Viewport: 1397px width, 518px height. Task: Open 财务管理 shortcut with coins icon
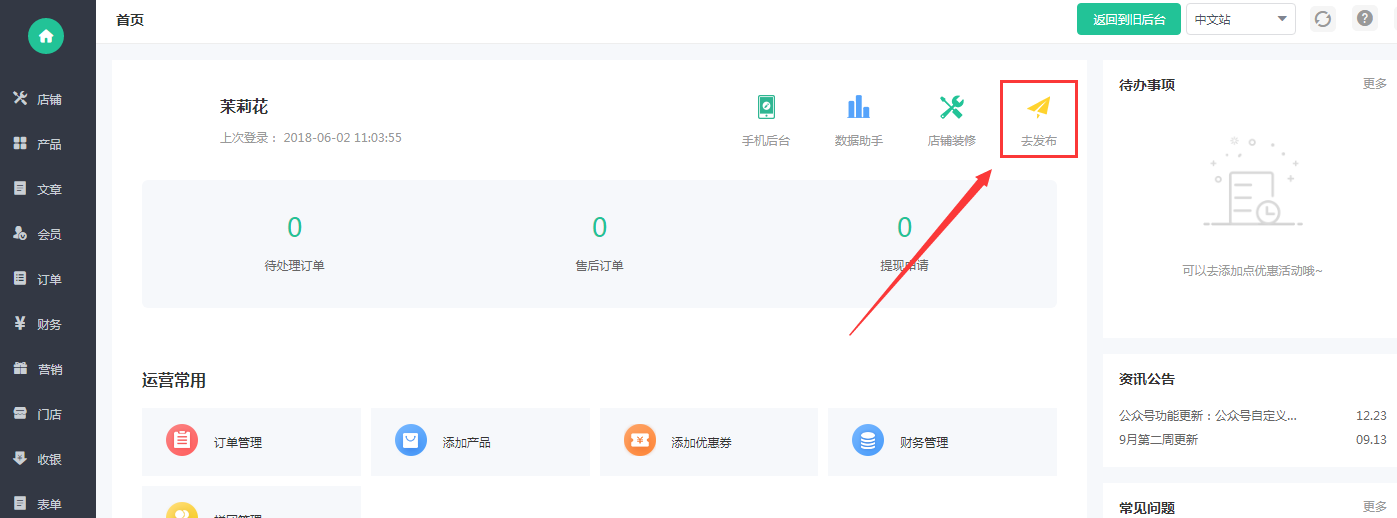tap(942, 441)
